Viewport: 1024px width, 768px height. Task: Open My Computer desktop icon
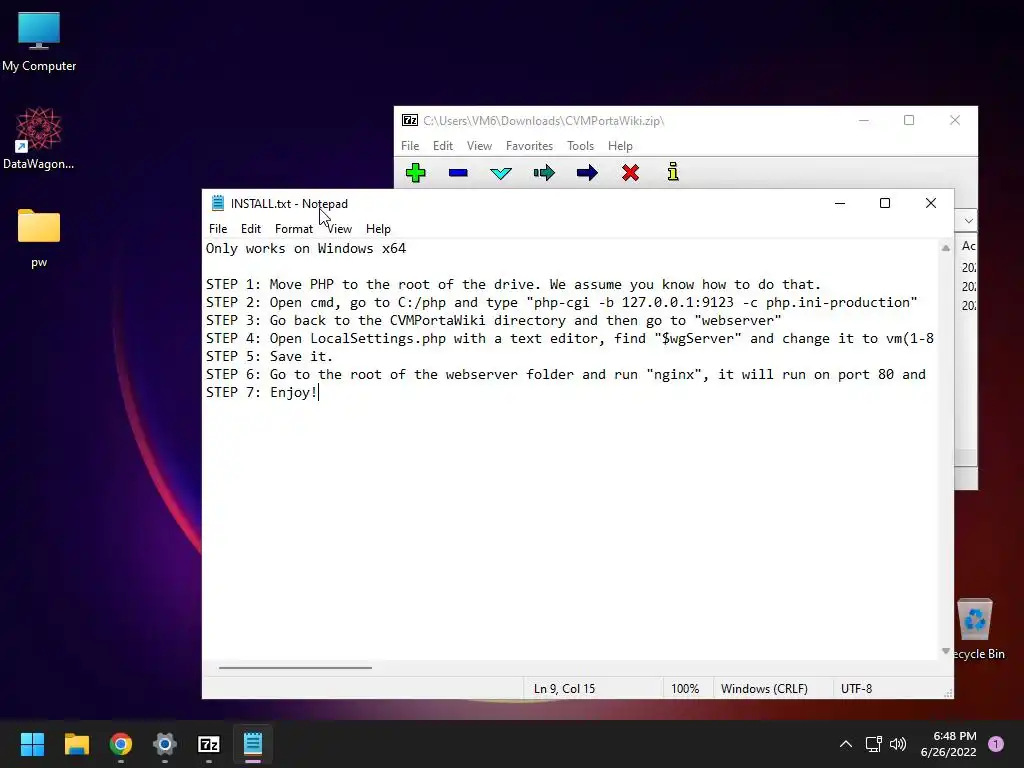click(x=39, y=42)
